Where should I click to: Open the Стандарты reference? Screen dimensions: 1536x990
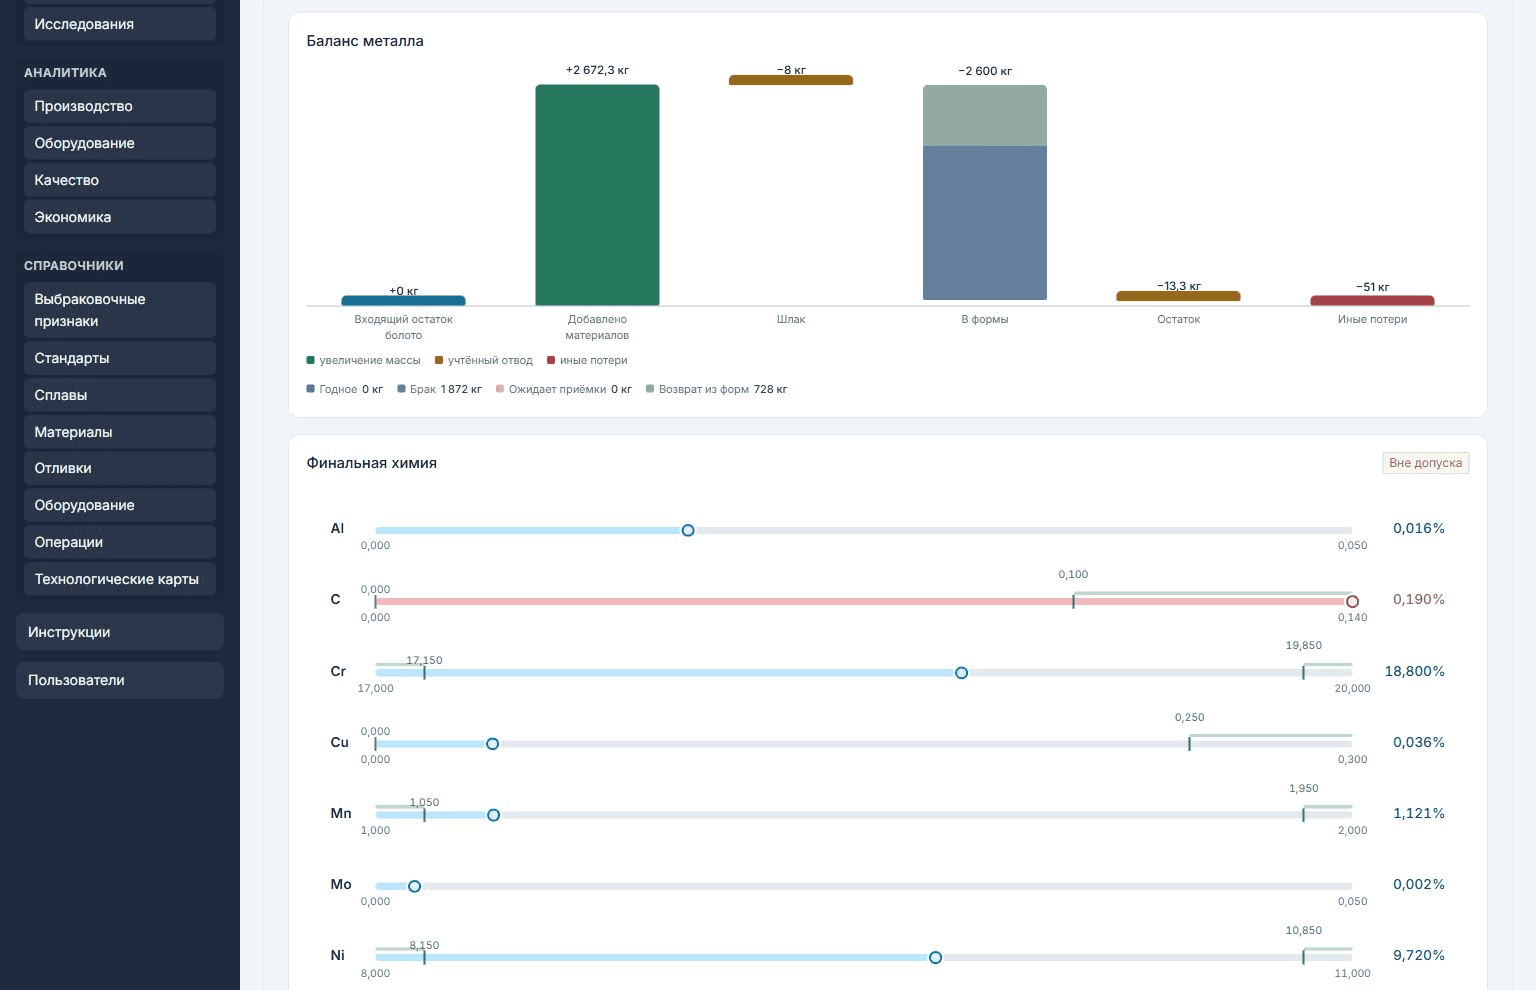(x=120, y=358)
